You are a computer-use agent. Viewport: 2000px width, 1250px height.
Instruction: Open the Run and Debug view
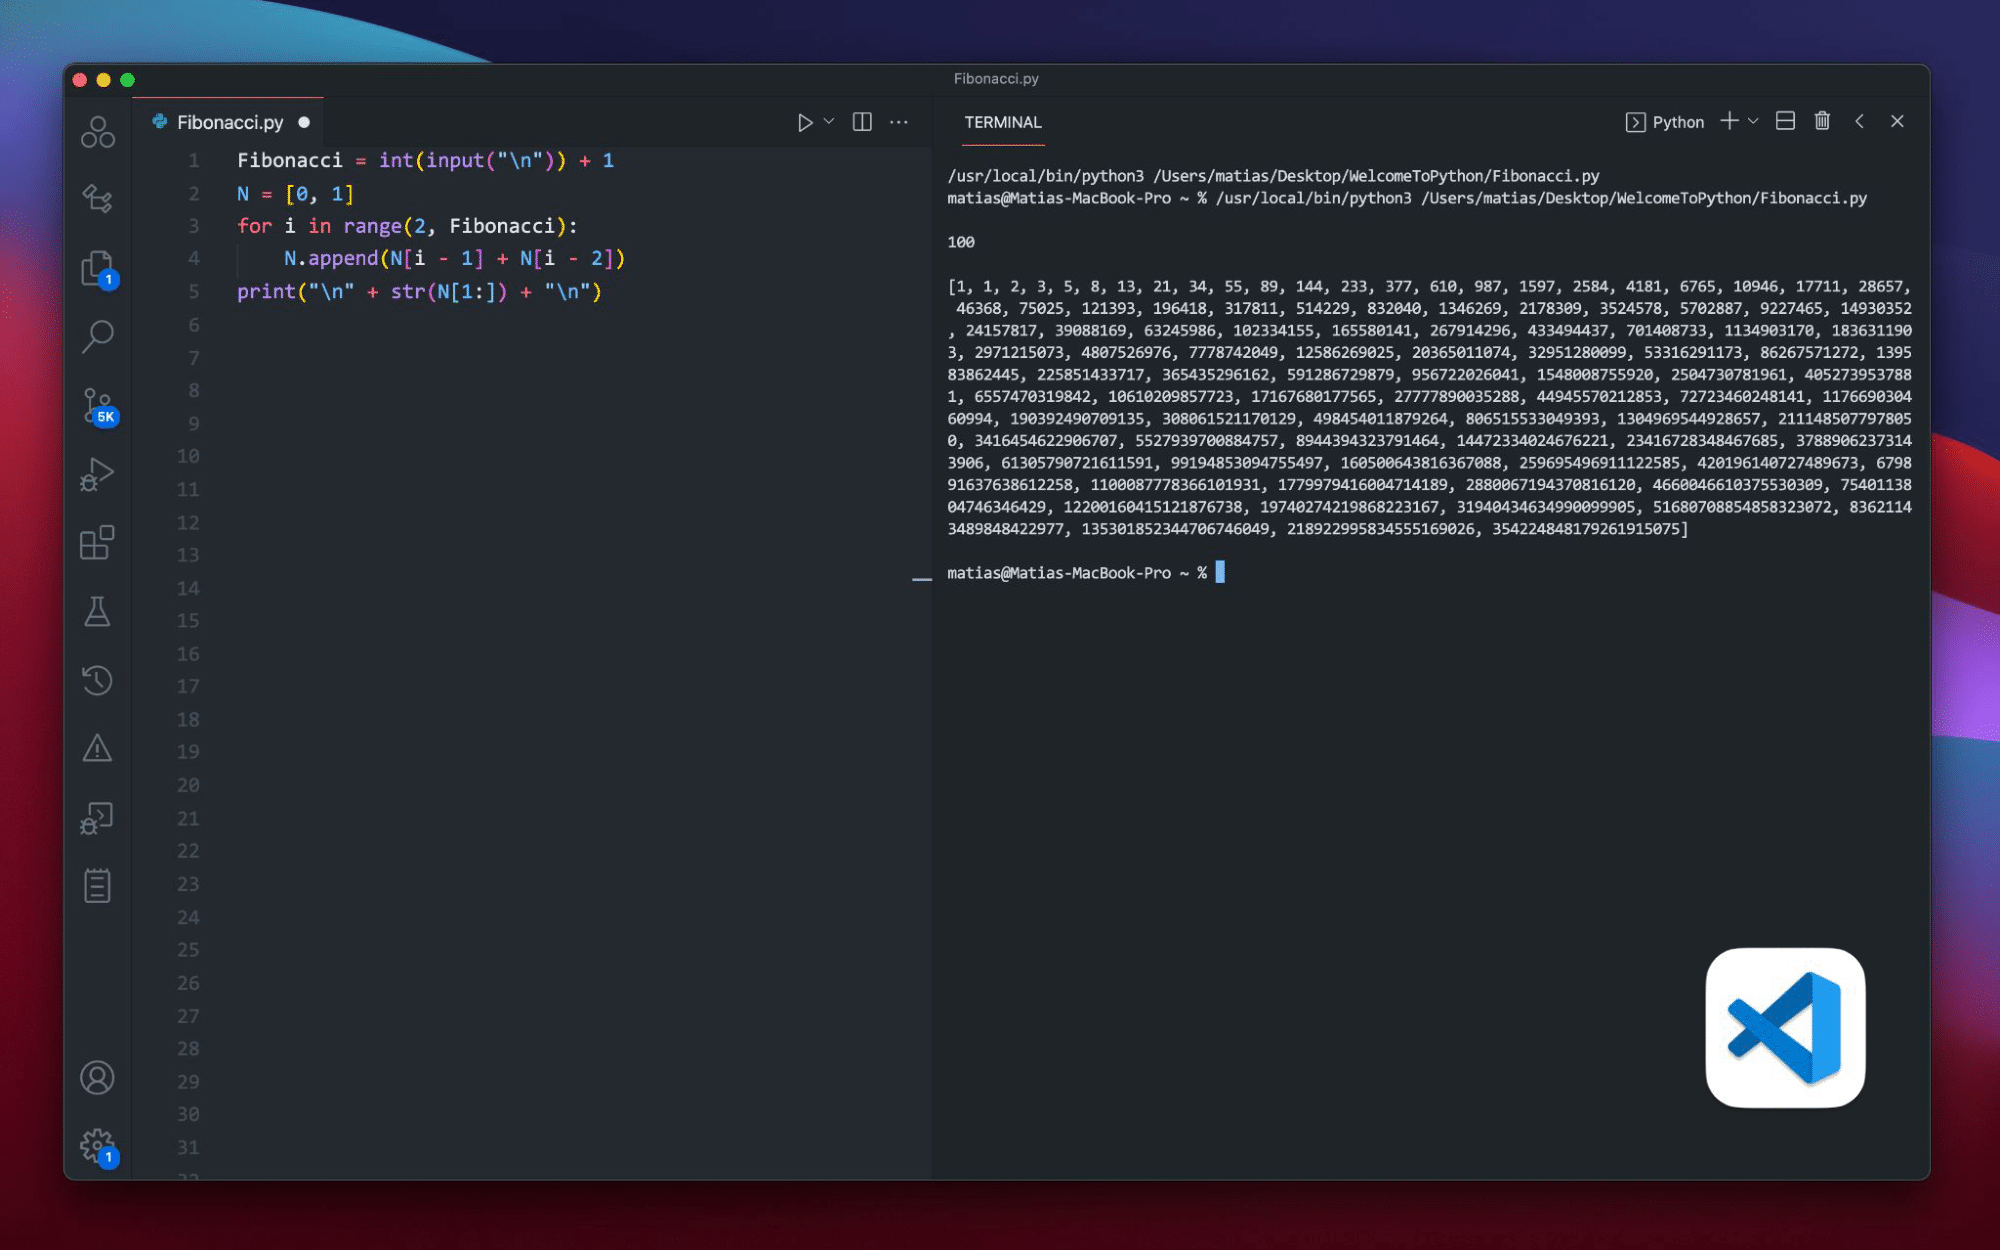pos(97,474)
